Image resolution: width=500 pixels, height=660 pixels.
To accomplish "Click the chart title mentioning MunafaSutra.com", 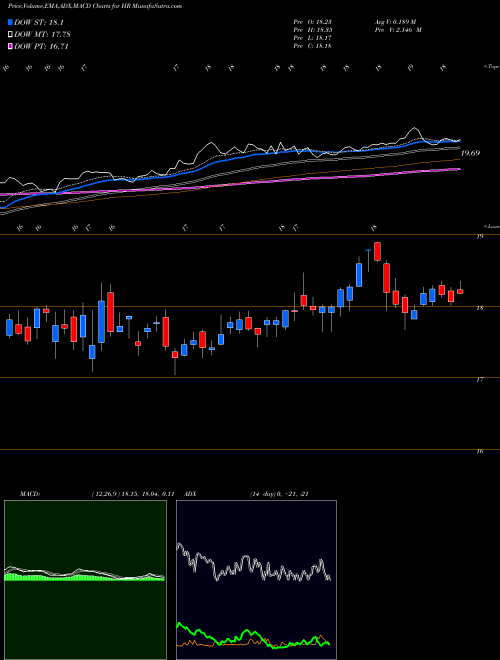I will coord(95,7).
